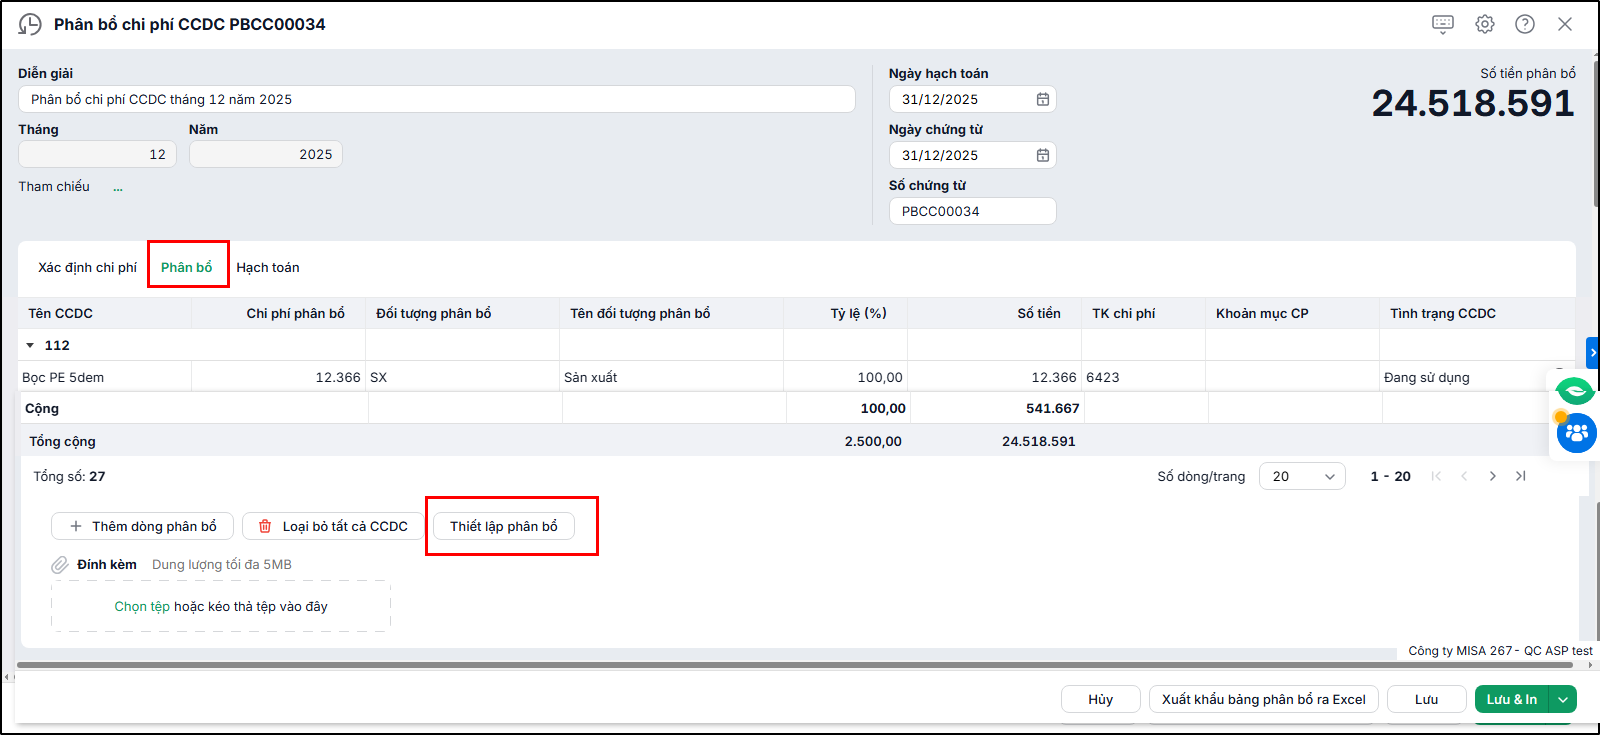Image resolution: width=1600 pixels, height=735 pixels.
Task: Click the Lưu button
Action: click(1427, 699)
